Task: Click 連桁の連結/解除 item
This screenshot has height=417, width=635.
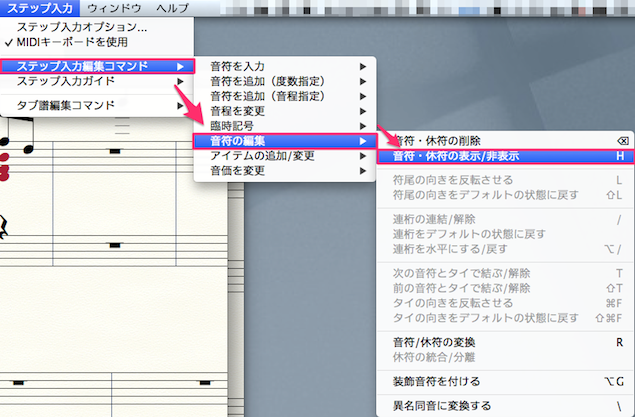Action: click(x=505, y=219)
